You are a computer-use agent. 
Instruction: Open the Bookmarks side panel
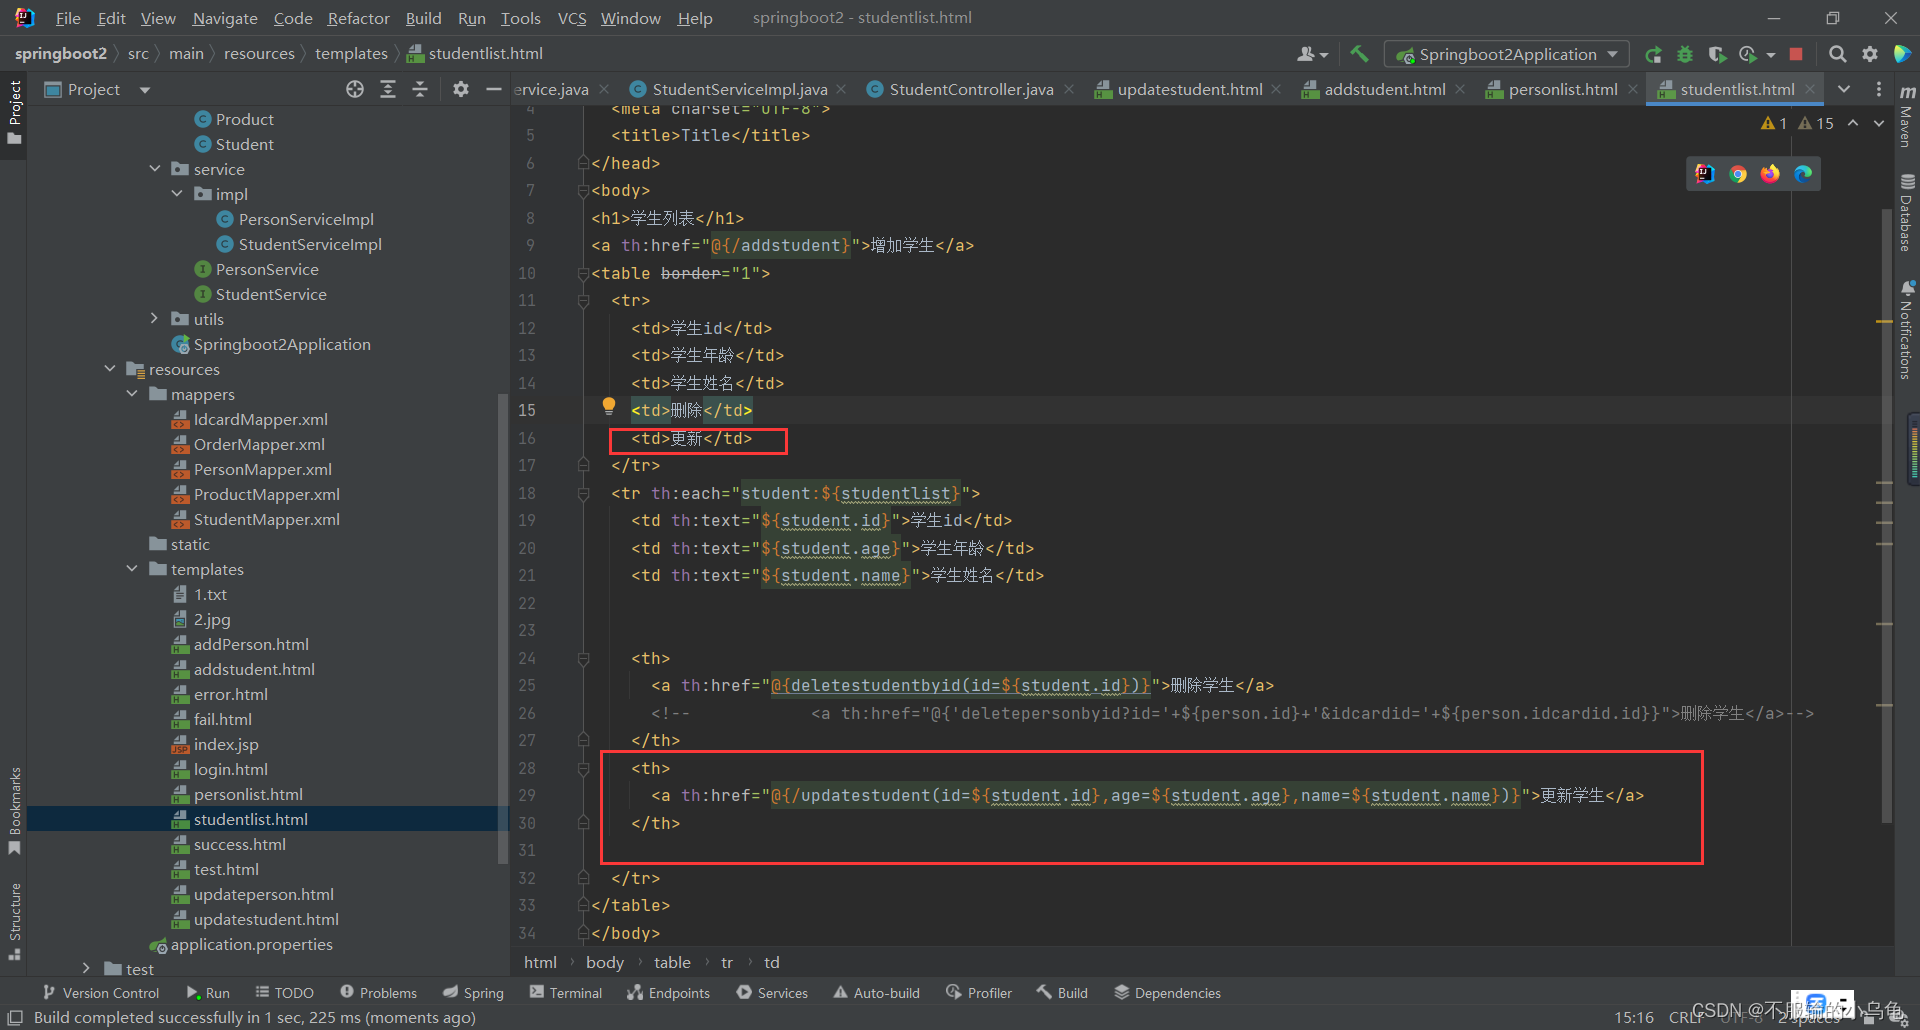[15, 810]
